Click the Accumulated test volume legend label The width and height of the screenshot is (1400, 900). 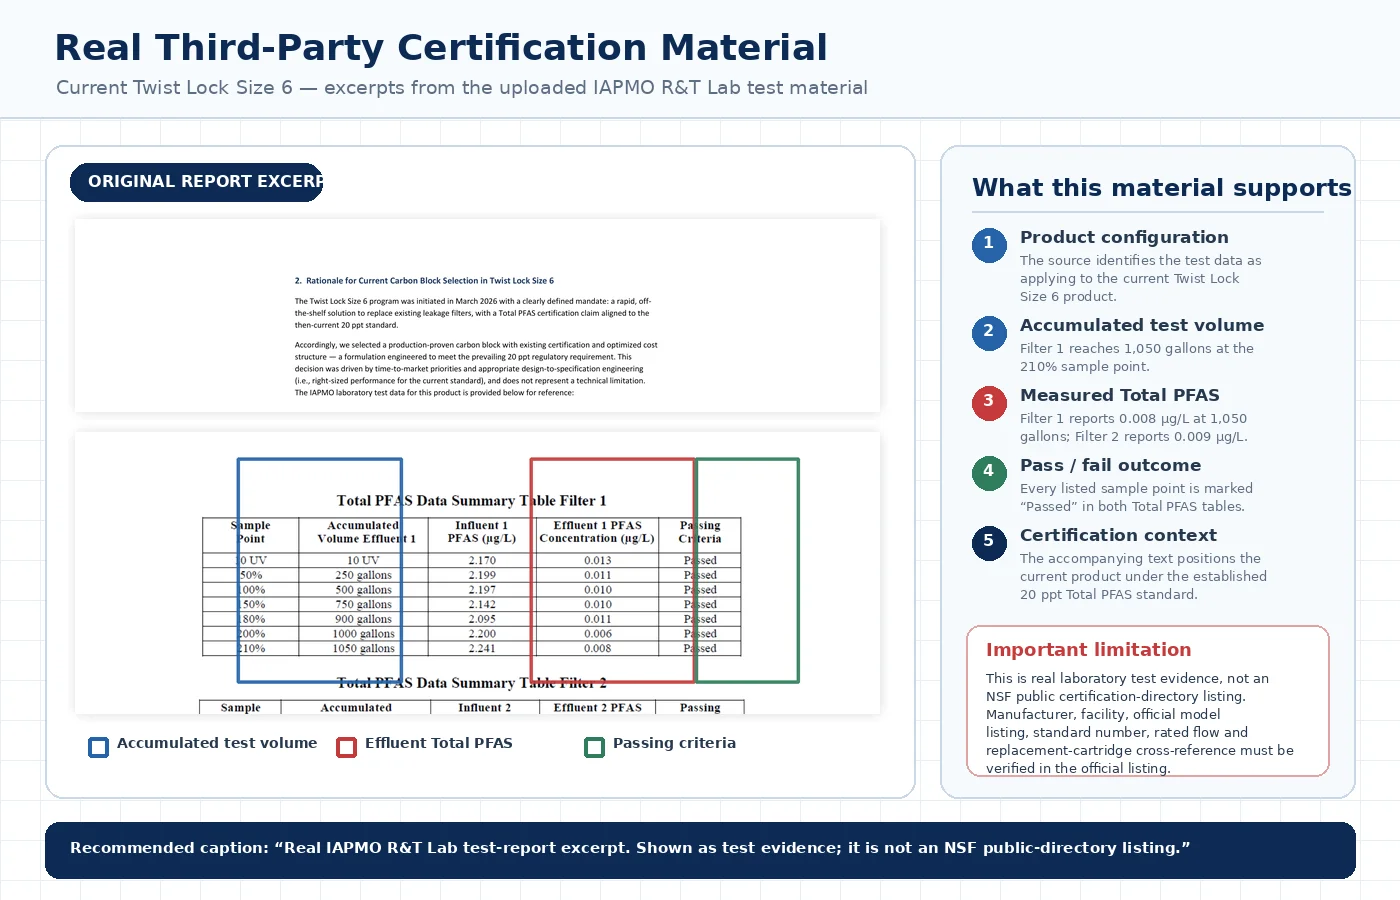(217, 743)
